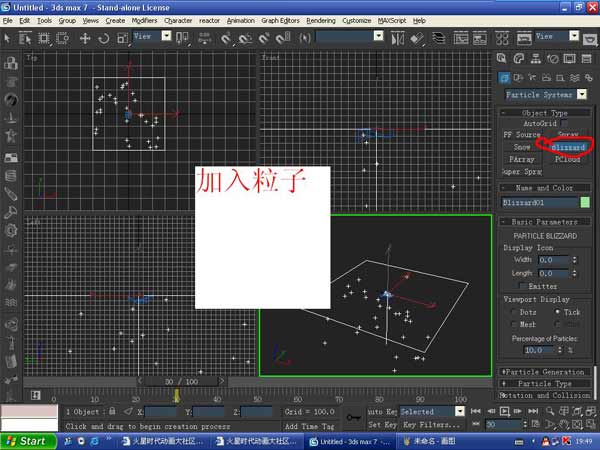Select the Lights category icon
600x450 pixels.
pyautogui.click(x=532, y=78)
